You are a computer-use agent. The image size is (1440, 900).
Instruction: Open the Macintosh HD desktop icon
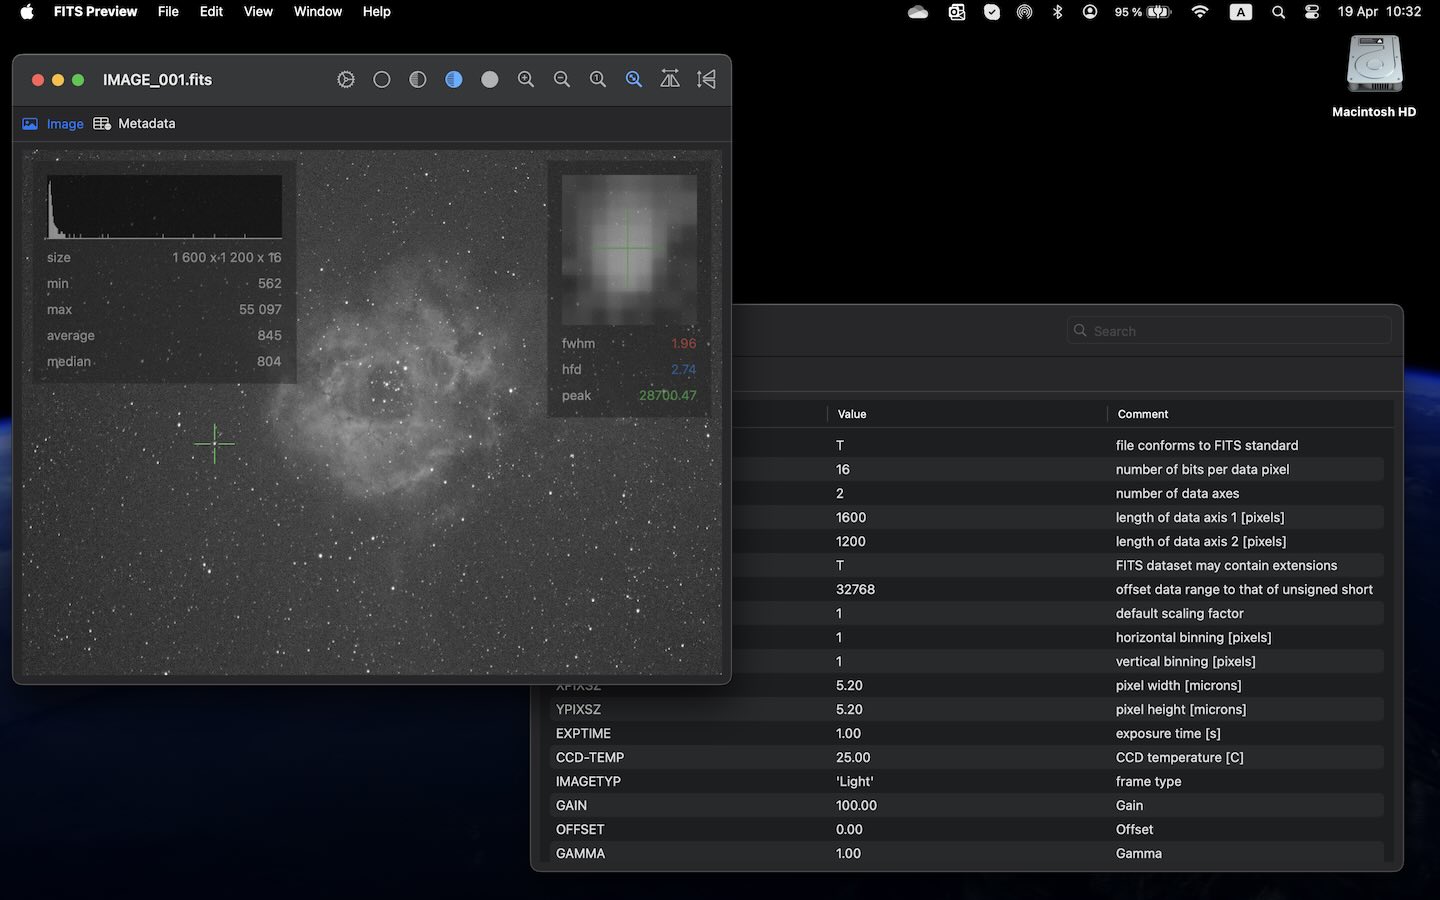(x=1374, y=76)
